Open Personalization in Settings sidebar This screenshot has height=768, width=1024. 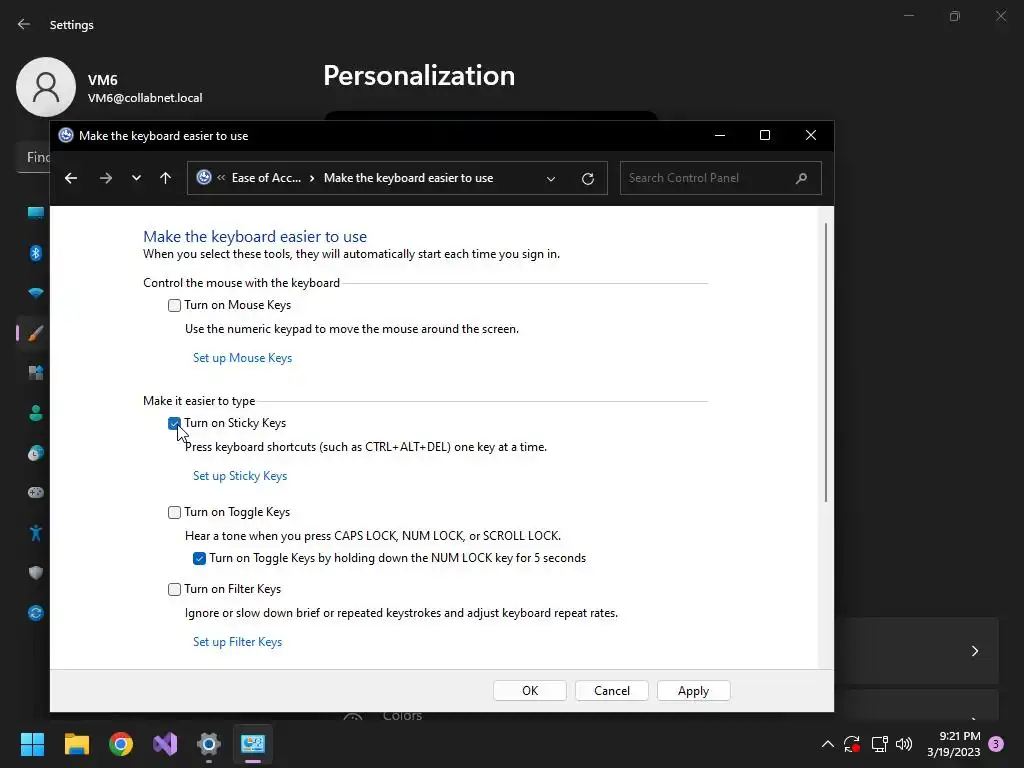click(35, 333)
